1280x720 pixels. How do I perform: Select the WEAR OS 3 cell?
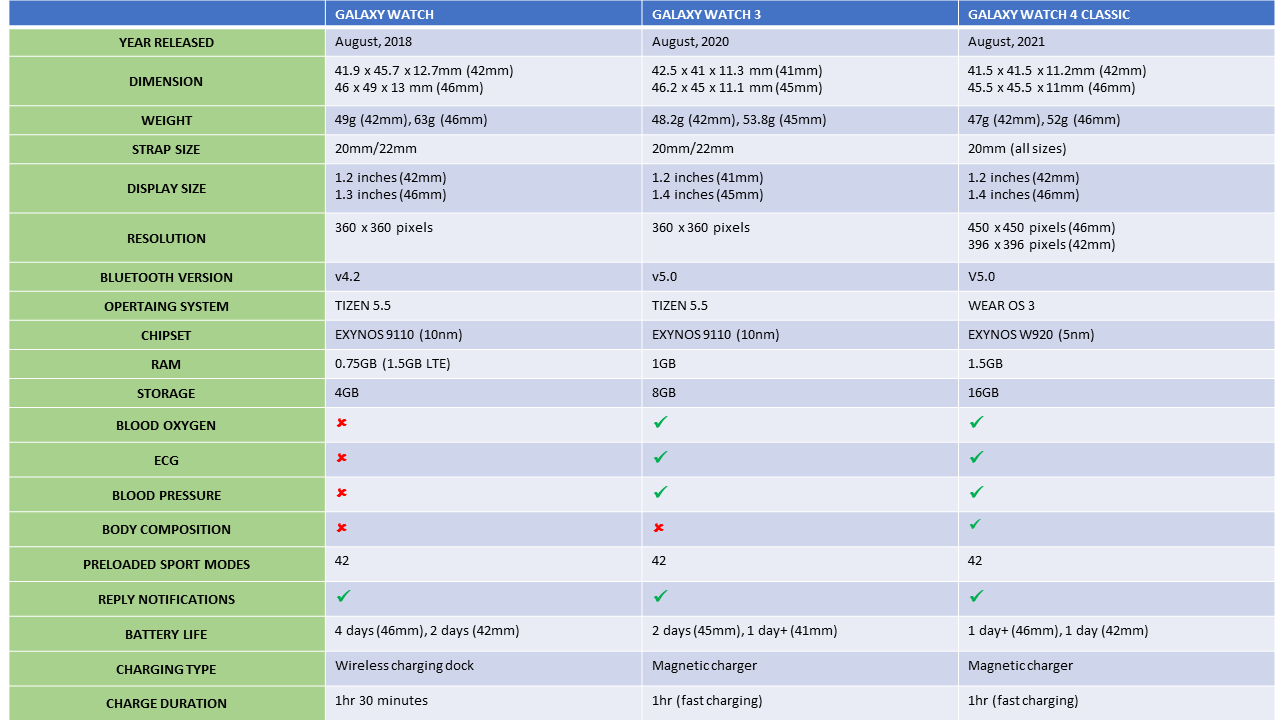coord(1116,306)
